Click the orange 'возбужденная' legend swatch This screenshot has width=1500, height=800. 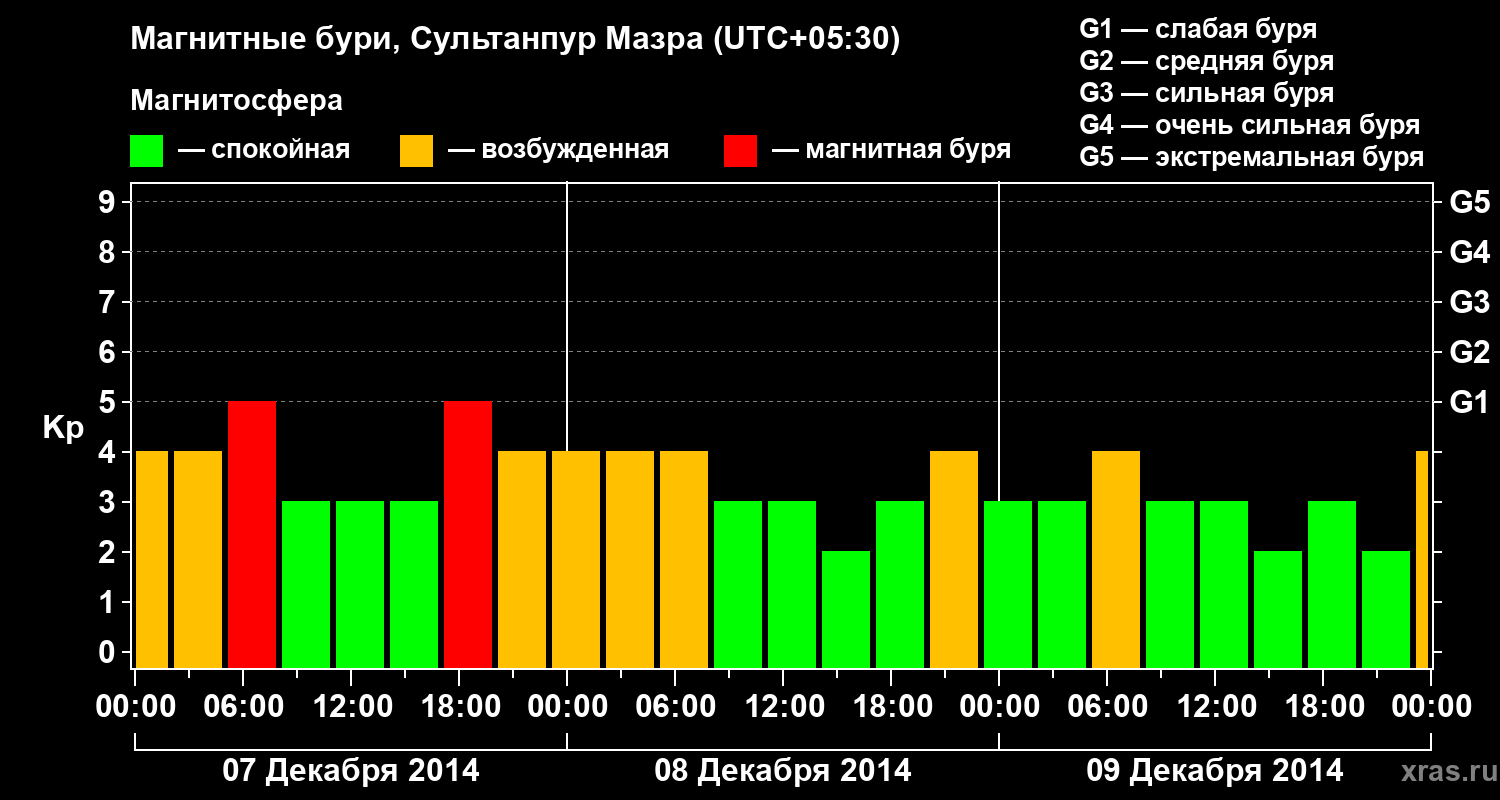click(416, 151)
